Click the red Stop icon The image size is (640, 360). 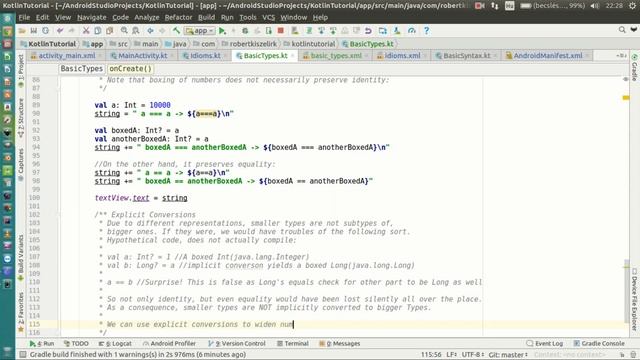pos(280,31)
